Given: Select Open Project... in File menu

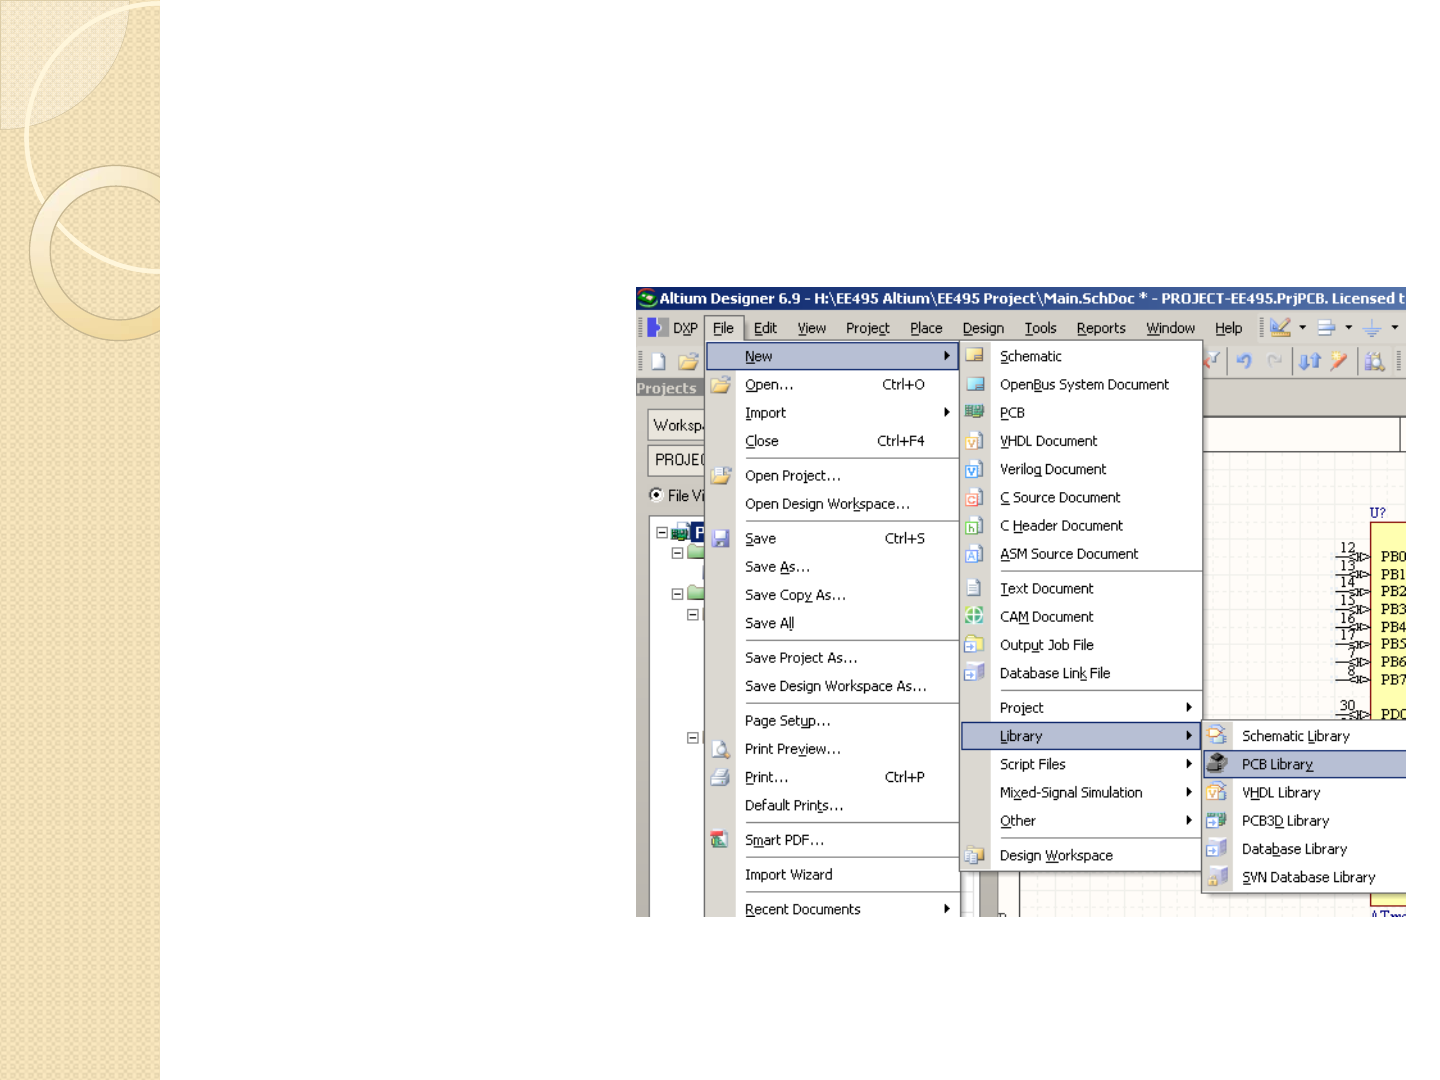Looking at the screenshot, I should pos(832,476).
